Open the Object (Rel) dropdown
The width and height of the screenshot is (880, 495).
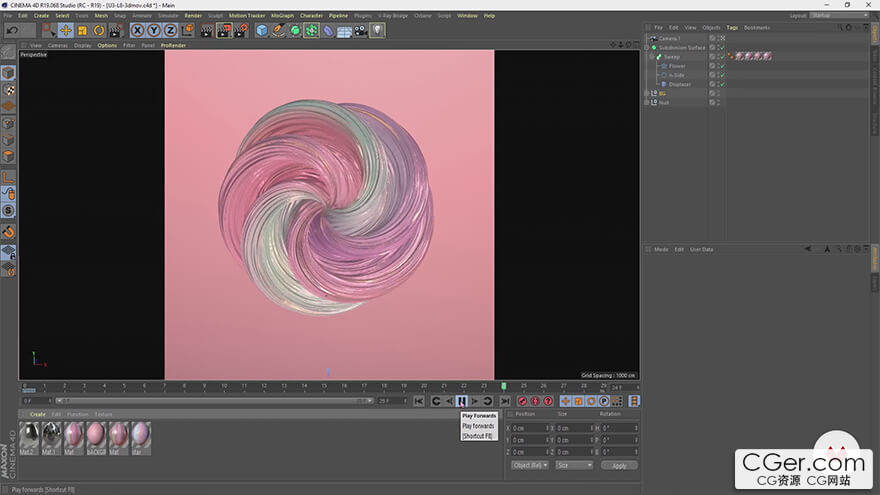pyautogui.click(x=529, y=465)
